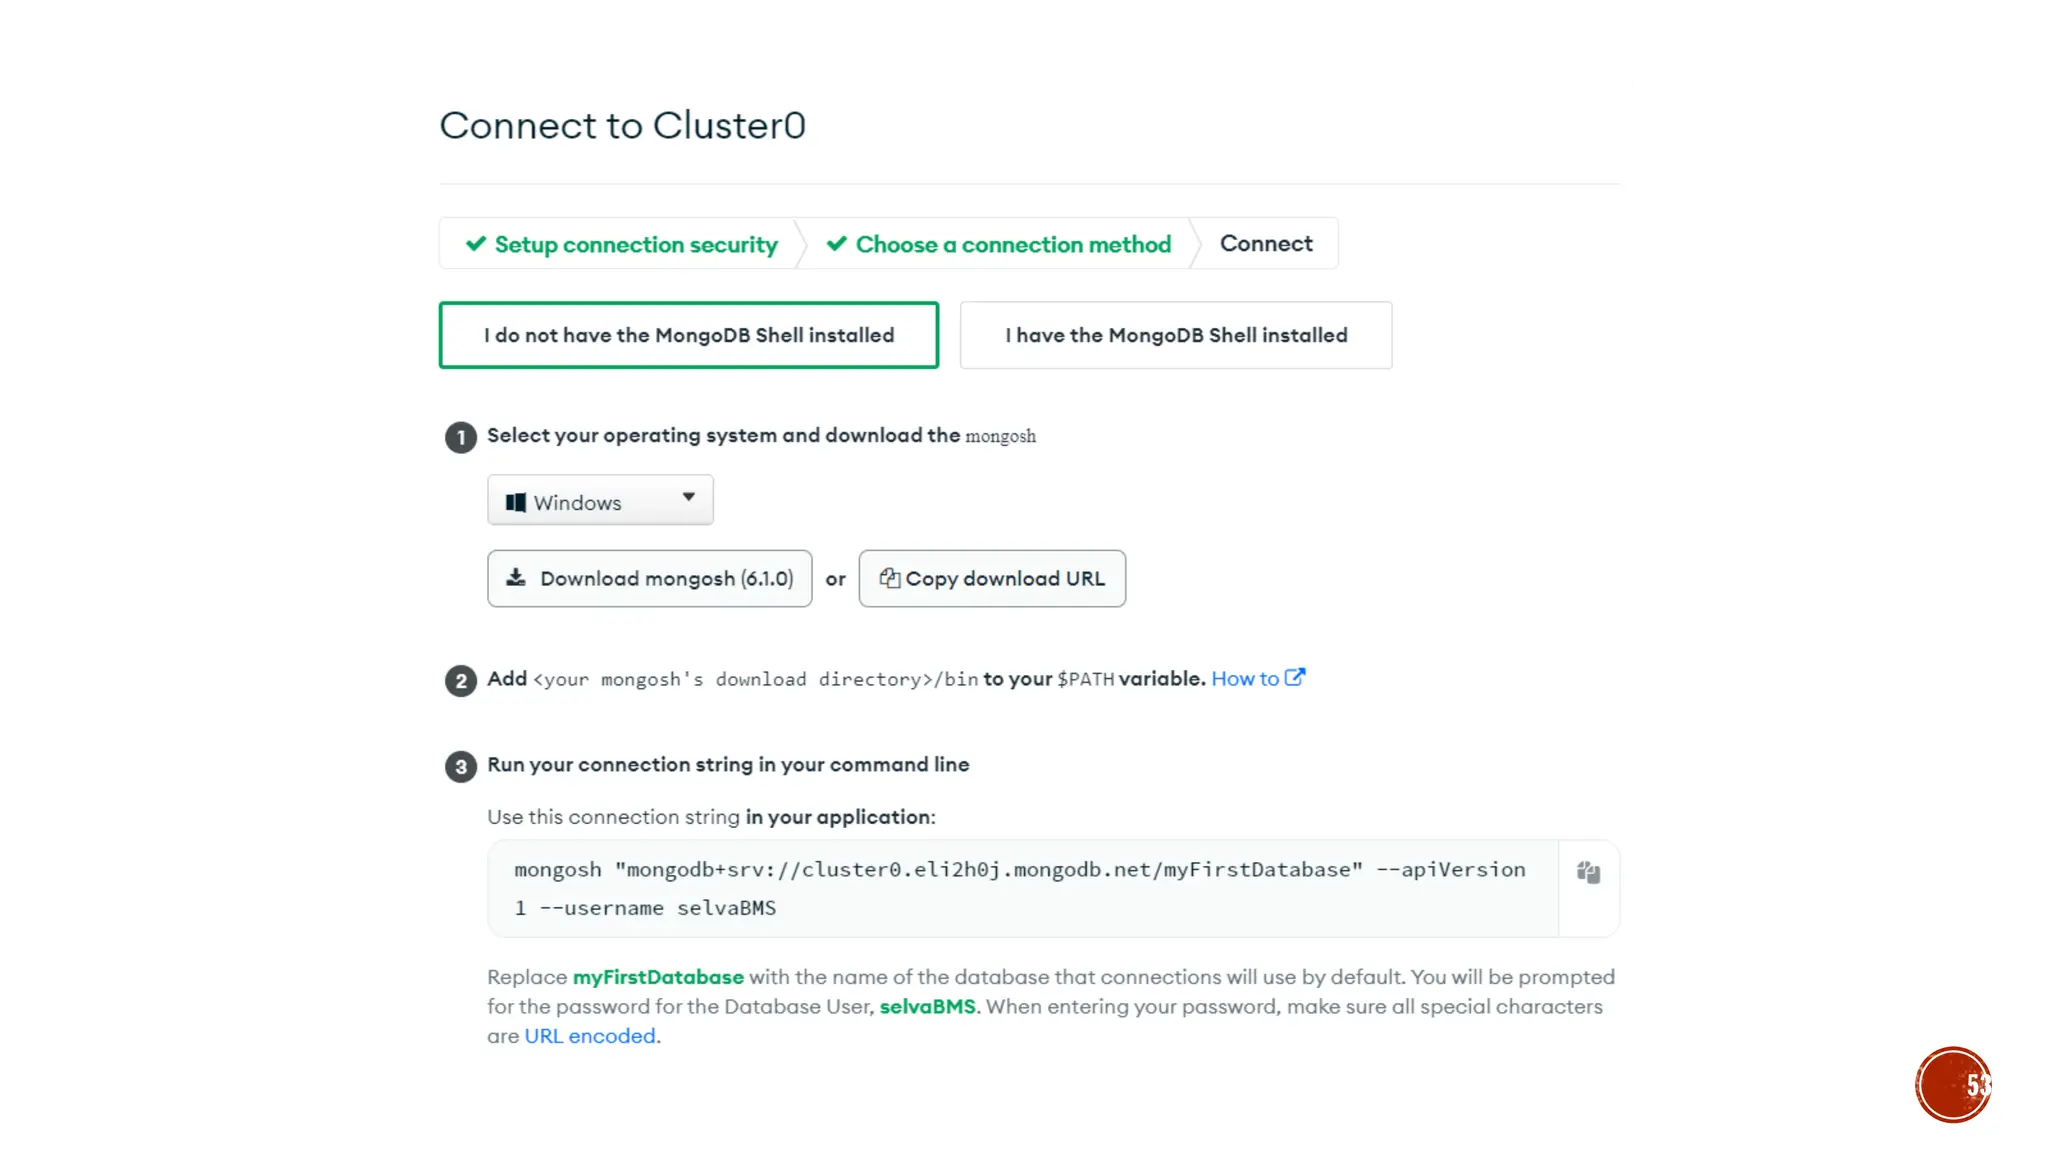This screenshot has height=1152, width=2048.
Task: Select "I do not have the MongoDB Shell installed"
Action: [x=688, y=335]
